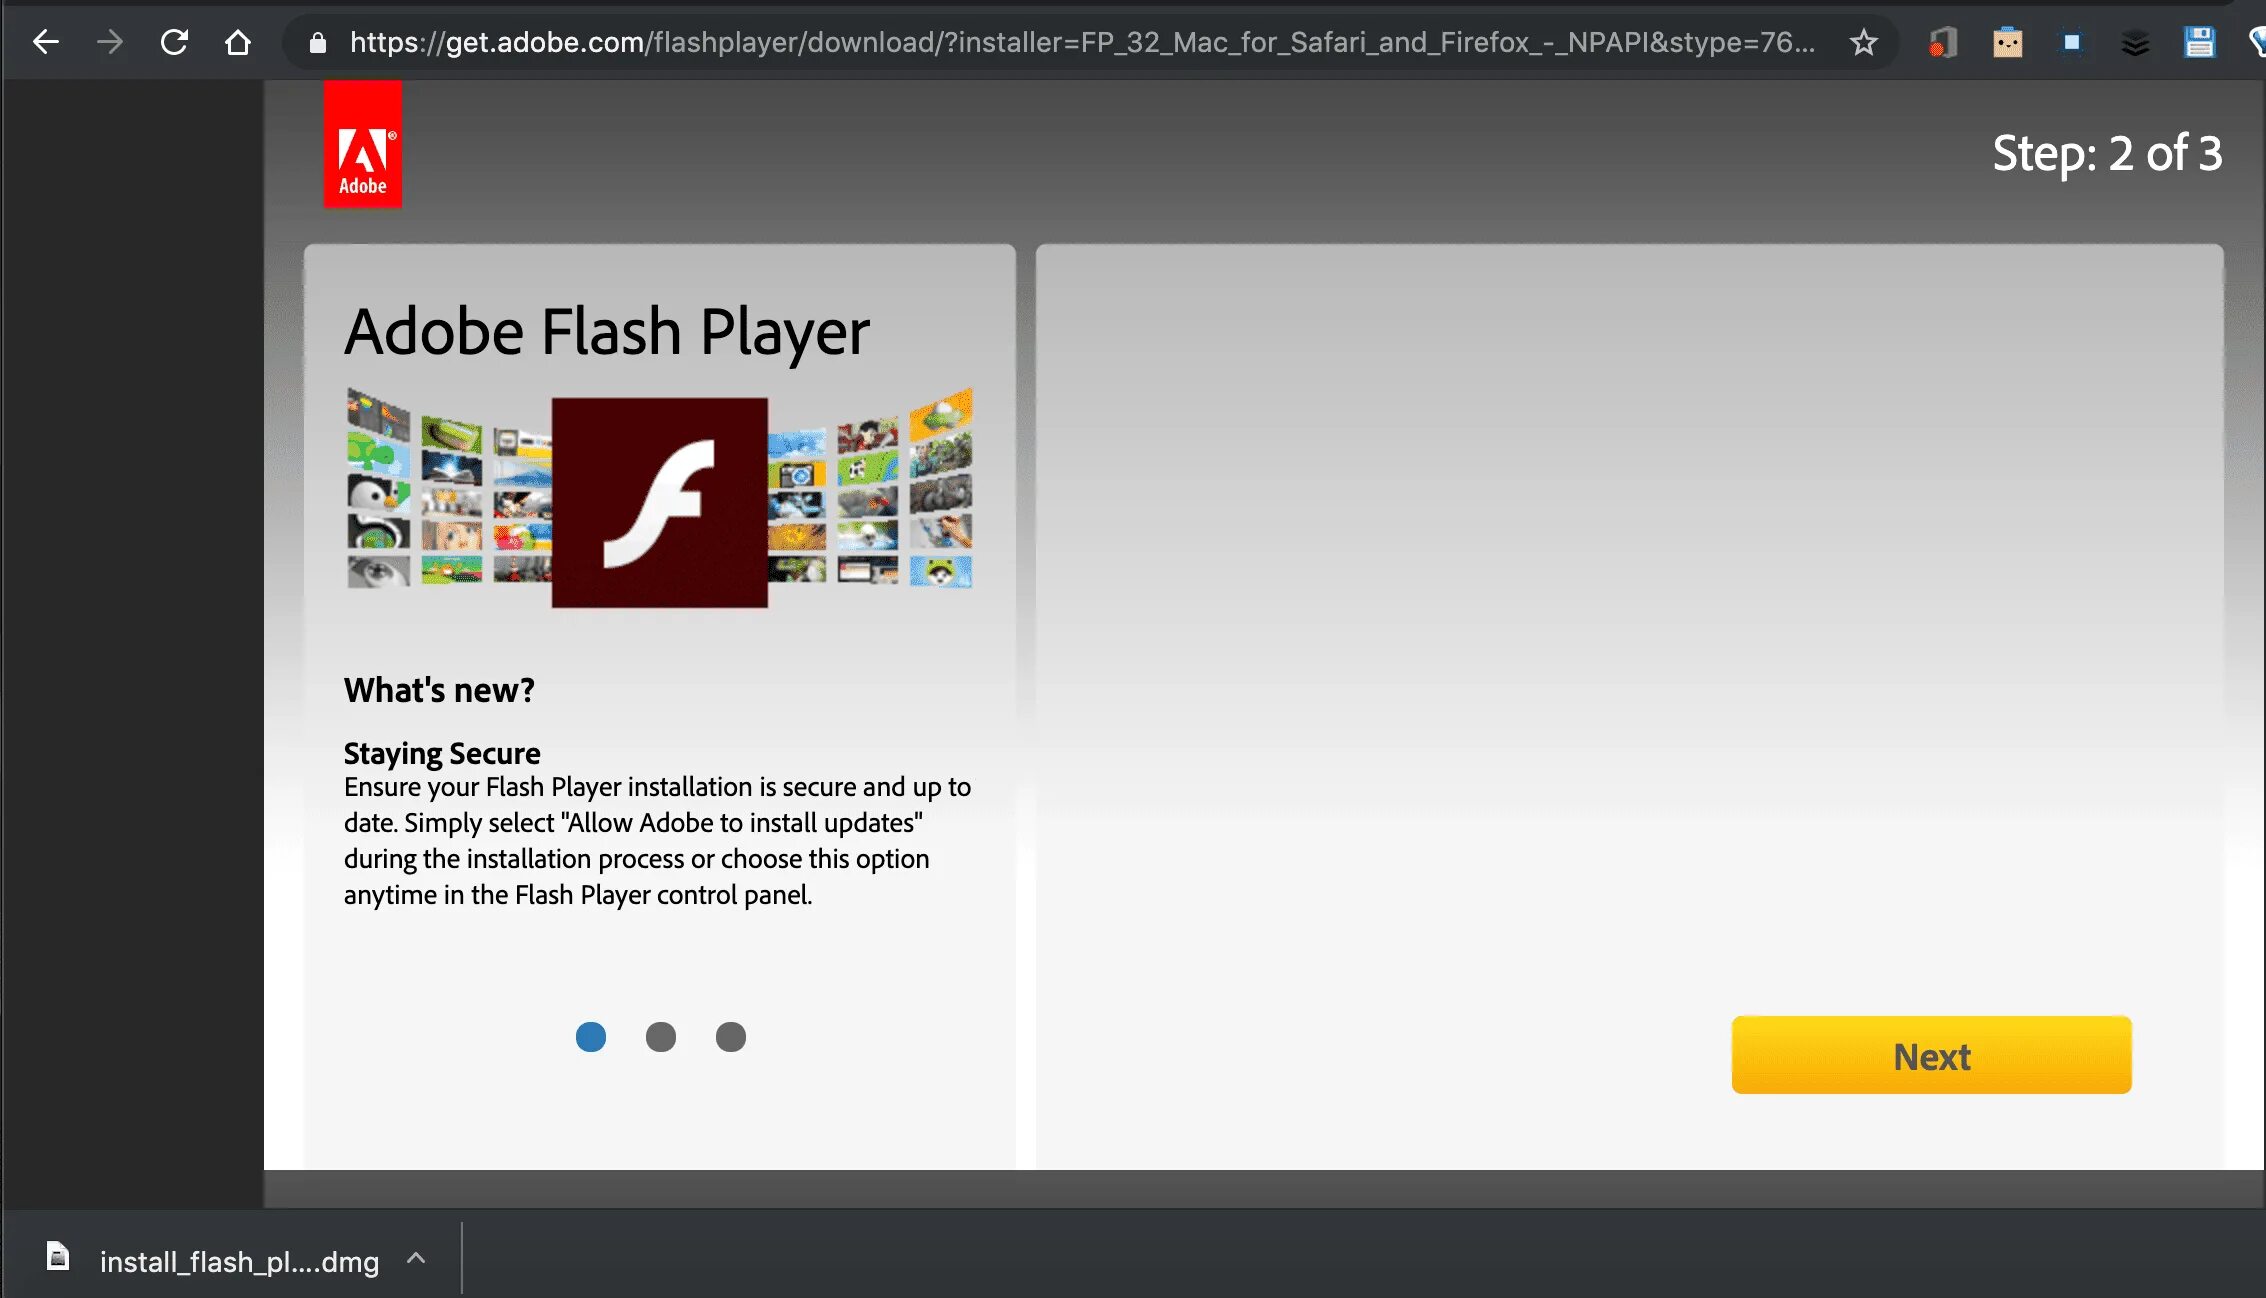Reload the Flash Player download page
2266x1298 pixels.
point(174,42)
